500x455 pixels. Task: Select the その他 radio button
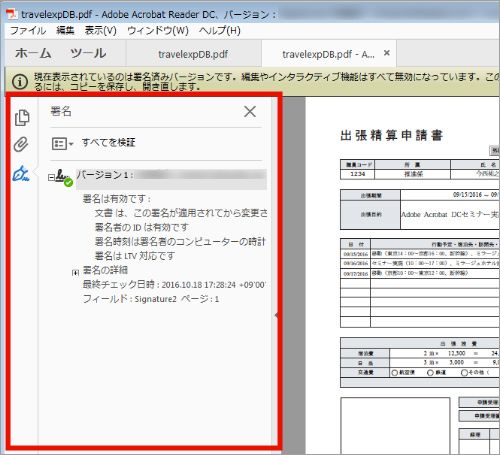pos(464,372)
